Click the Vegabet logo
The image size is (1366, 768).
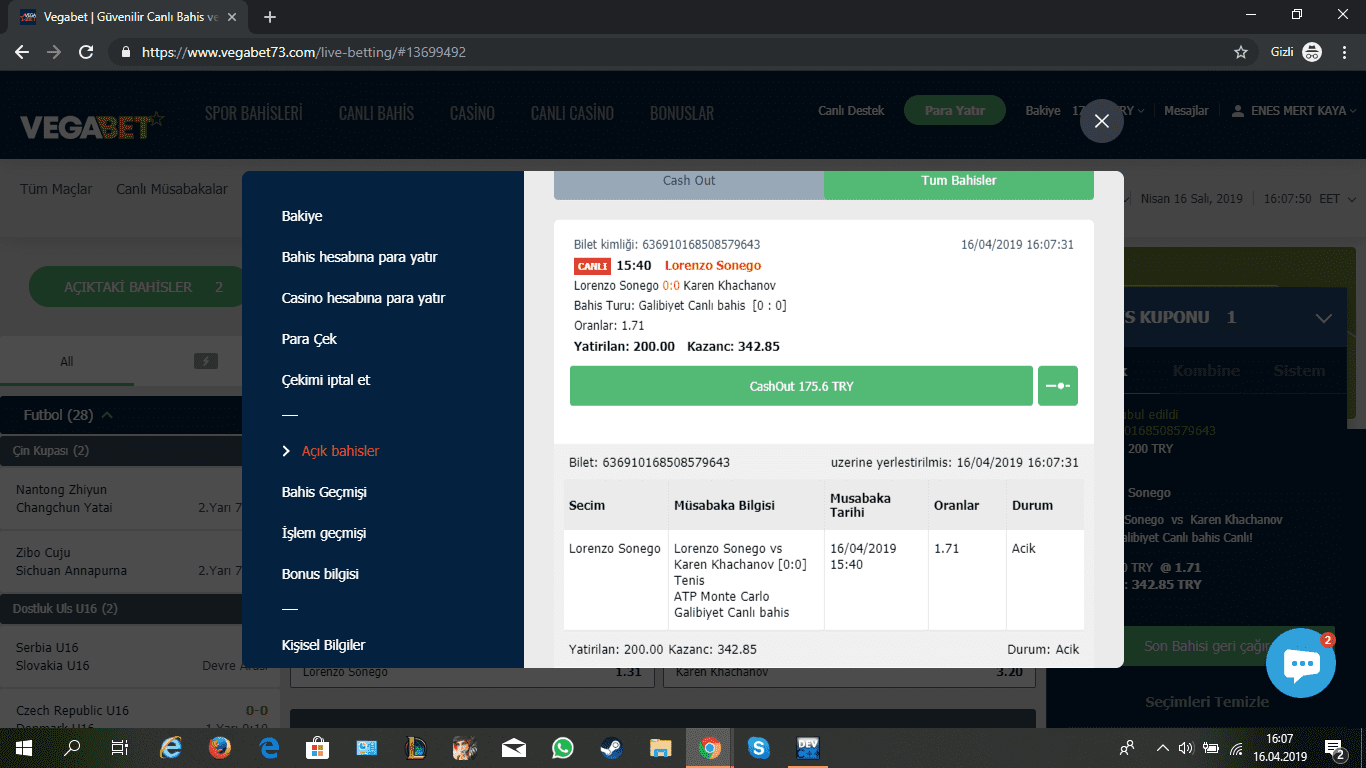coord(92,126)
